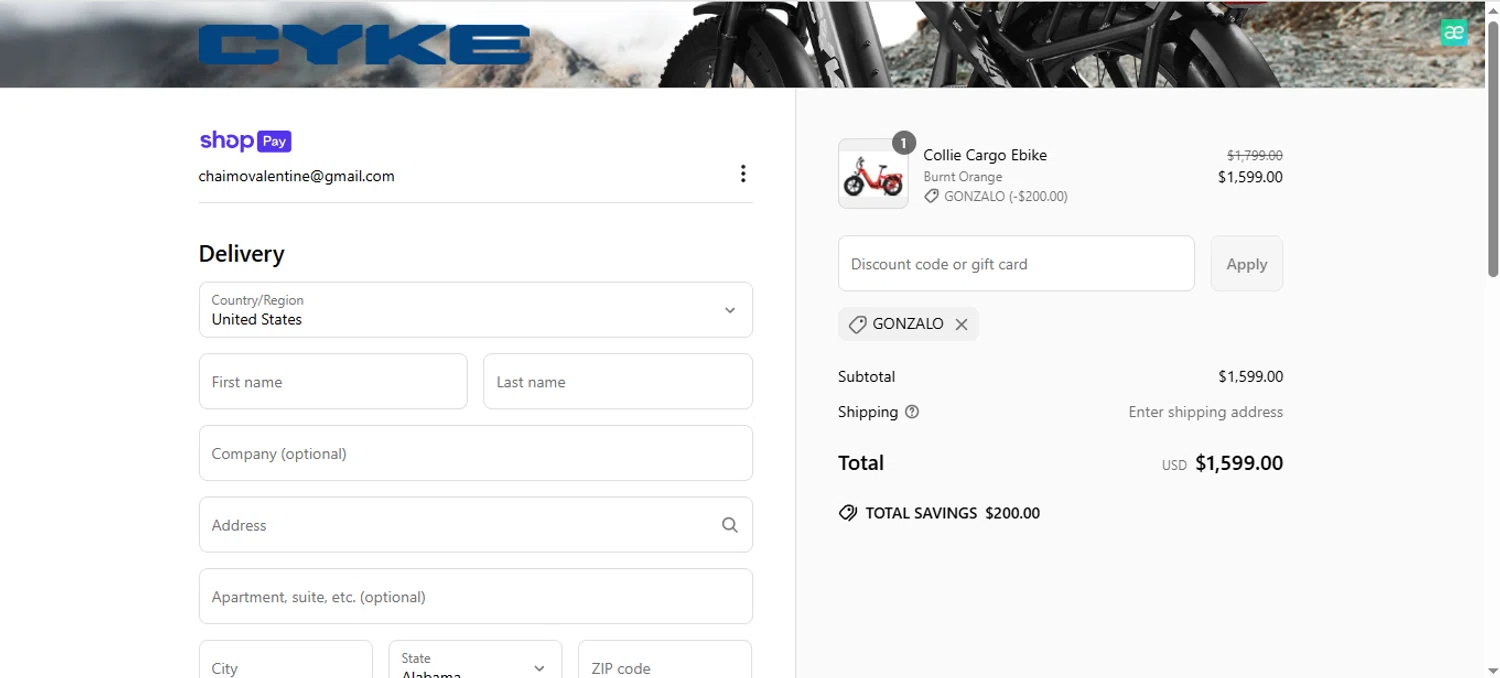Click the page vertical scrollbar
1500x678 pixels.
pos(1492,150)
